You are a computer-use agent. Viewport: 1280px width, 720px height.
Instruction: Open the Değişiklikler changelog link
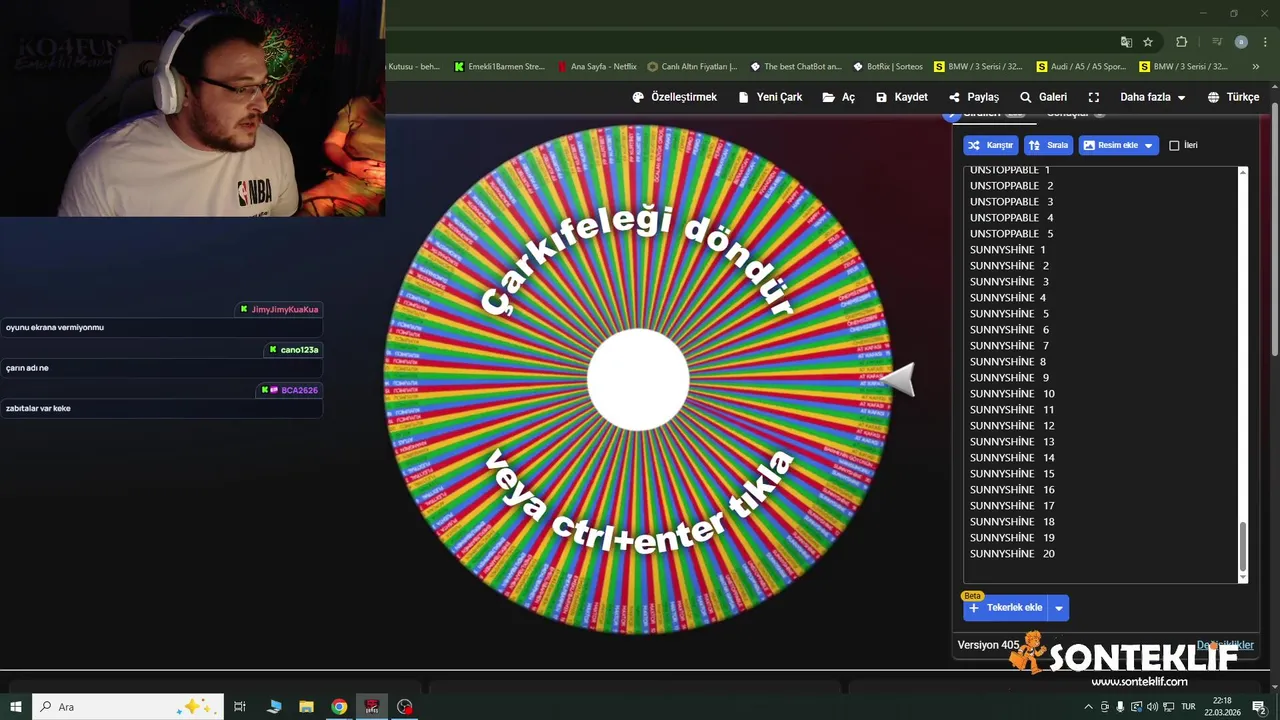[x=1225, y=645]
